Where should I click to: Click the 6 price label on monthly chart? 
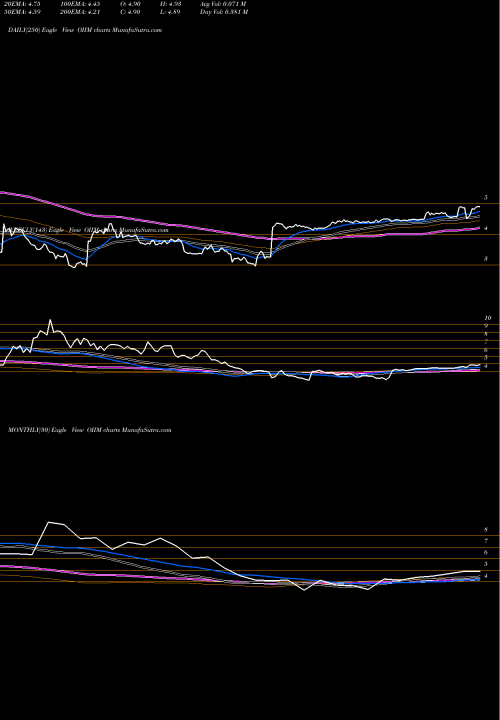click(x=486, y=553)
